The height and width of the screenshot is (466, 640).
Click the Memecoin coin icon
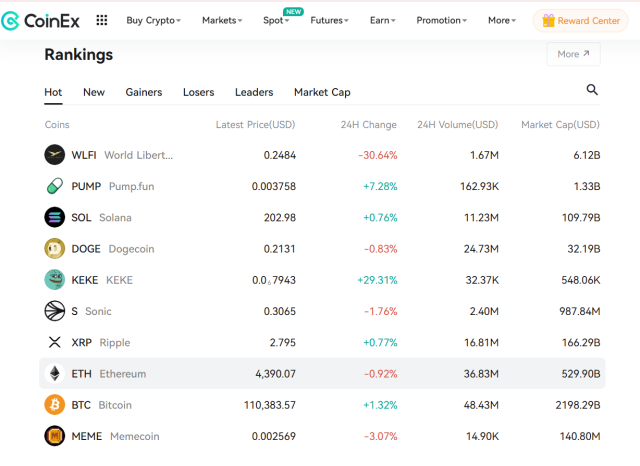pos(55,436)
